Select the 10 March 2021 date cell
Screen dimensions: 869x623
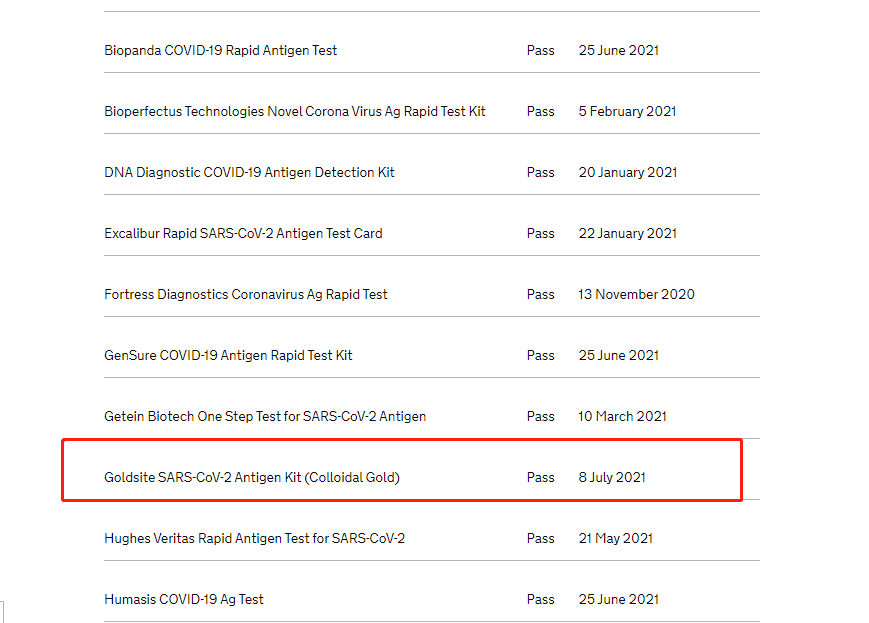[x=622, y=416]
